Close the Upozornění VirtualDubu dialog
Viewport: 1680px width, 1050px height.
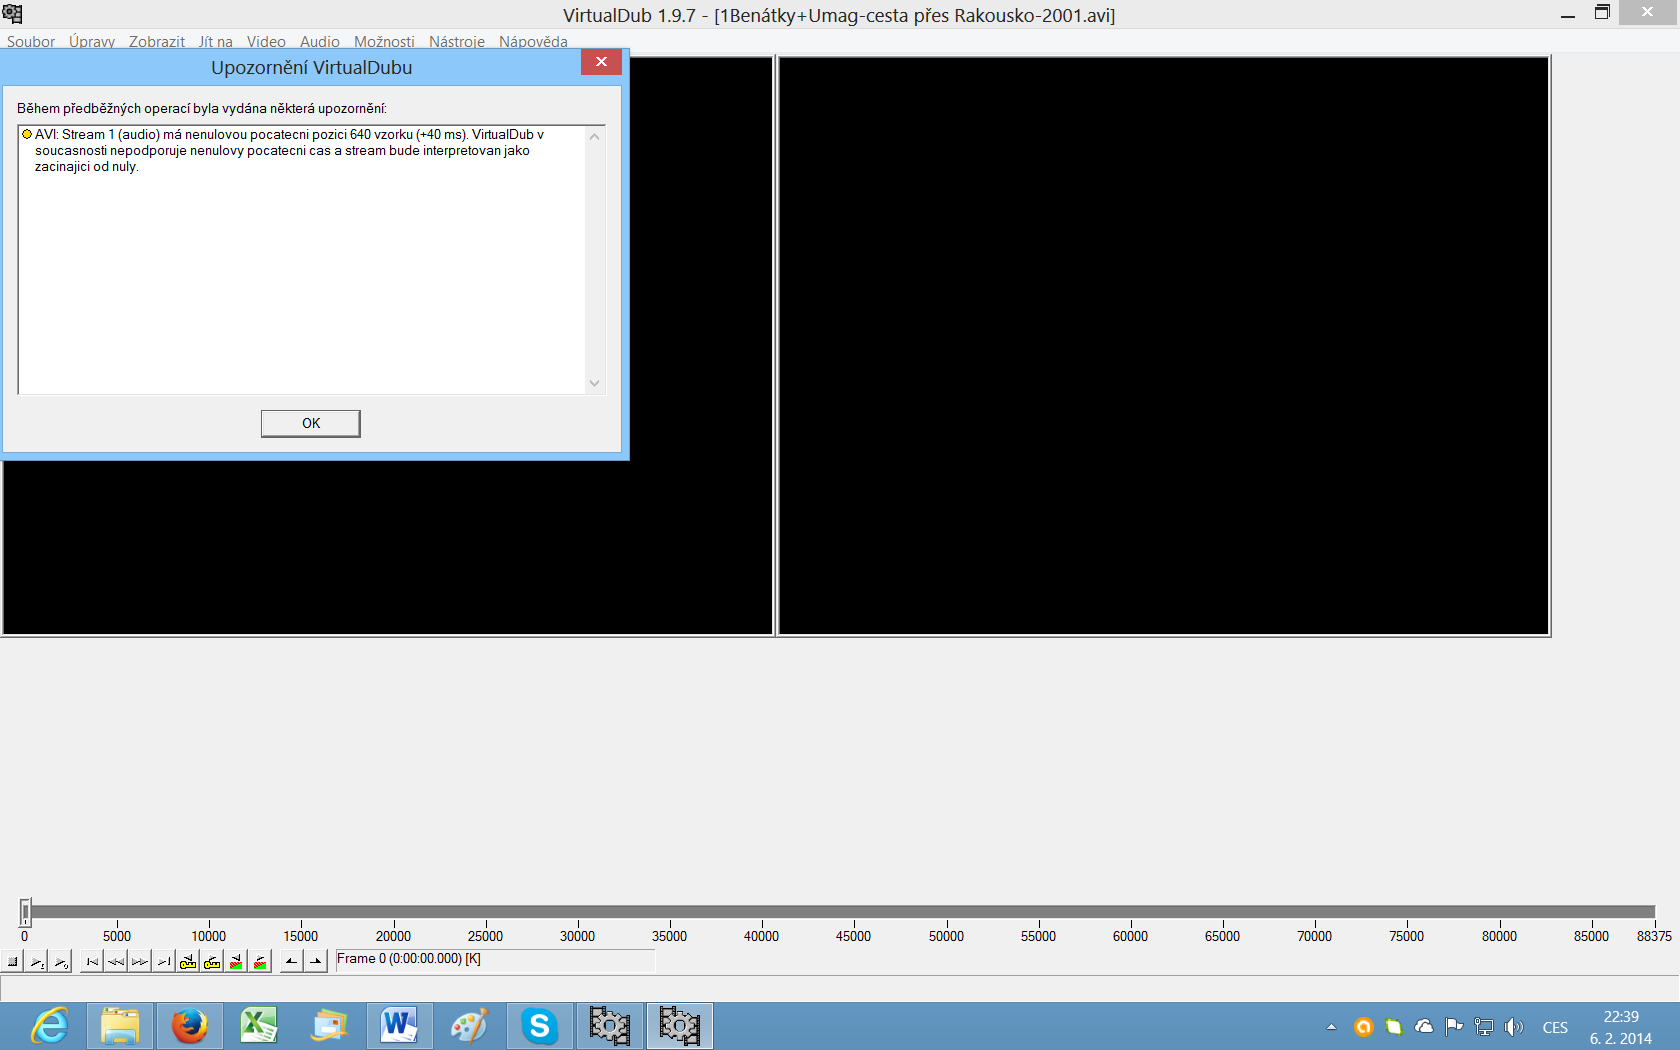tap(601, 62)
